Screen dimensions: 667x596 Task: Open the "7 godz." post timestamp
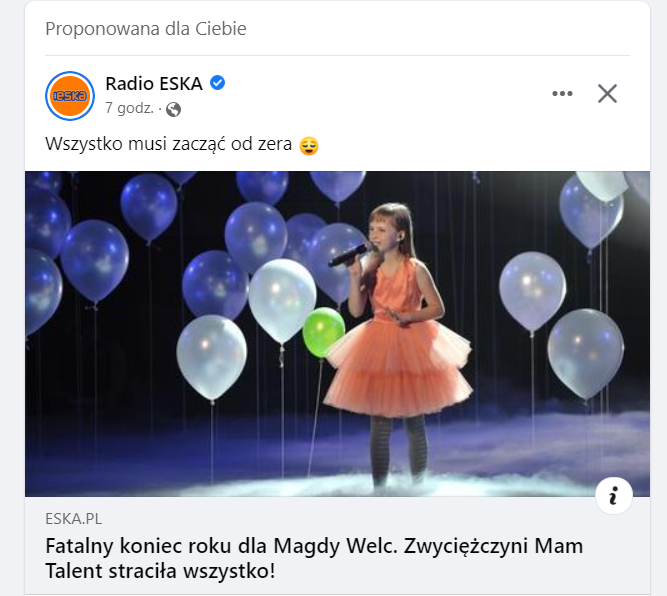point(129,108)
